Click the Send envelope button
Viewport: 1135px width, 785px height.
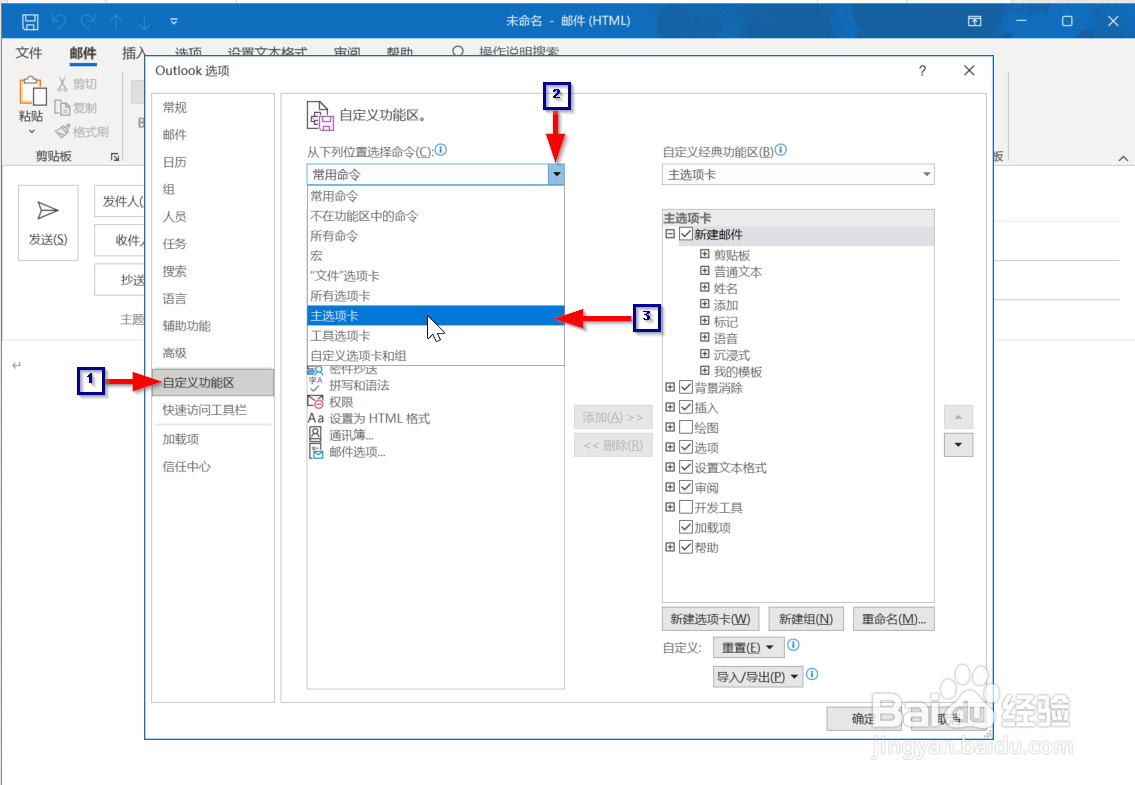pos(48,223)
